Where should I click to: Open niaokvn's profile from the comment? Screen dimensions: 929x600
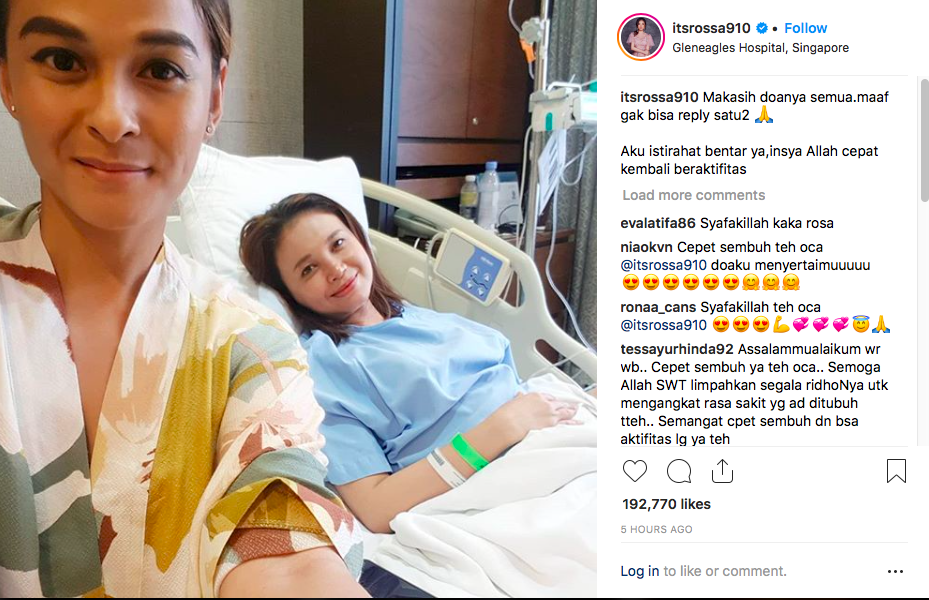(646, 247)
